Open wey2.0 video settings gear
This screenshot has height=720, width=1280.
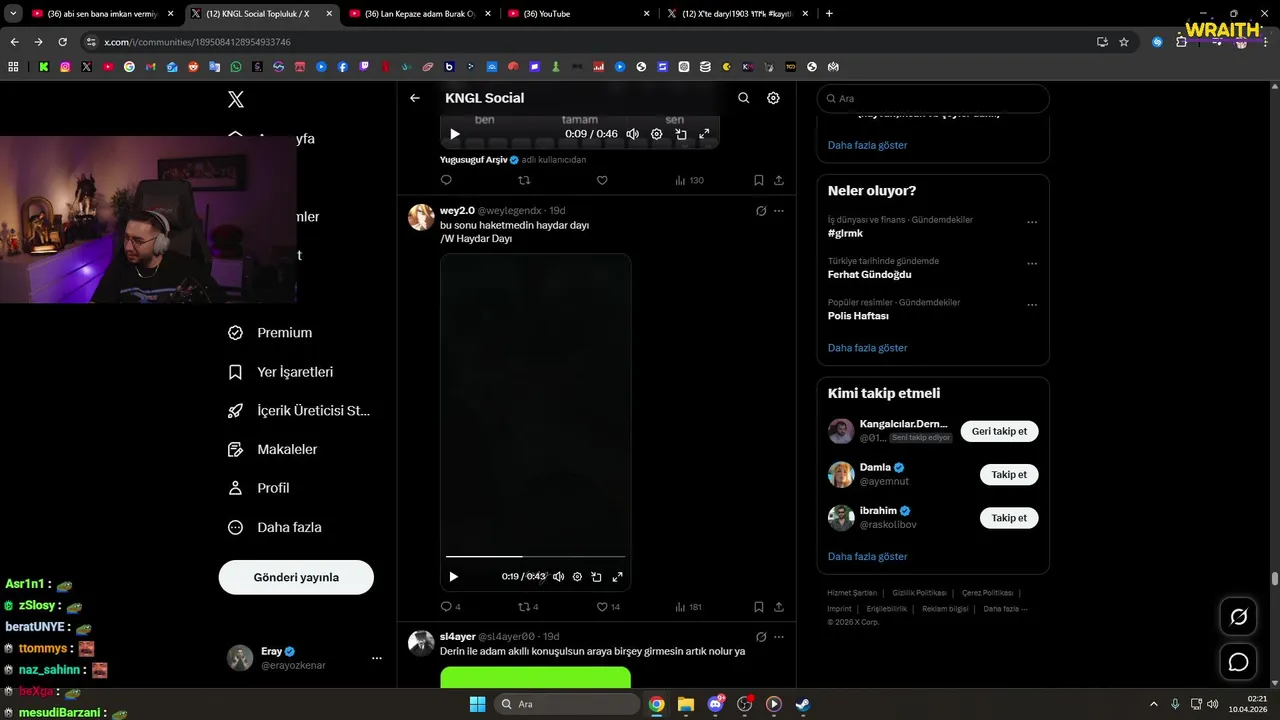[x=577, y=576]
